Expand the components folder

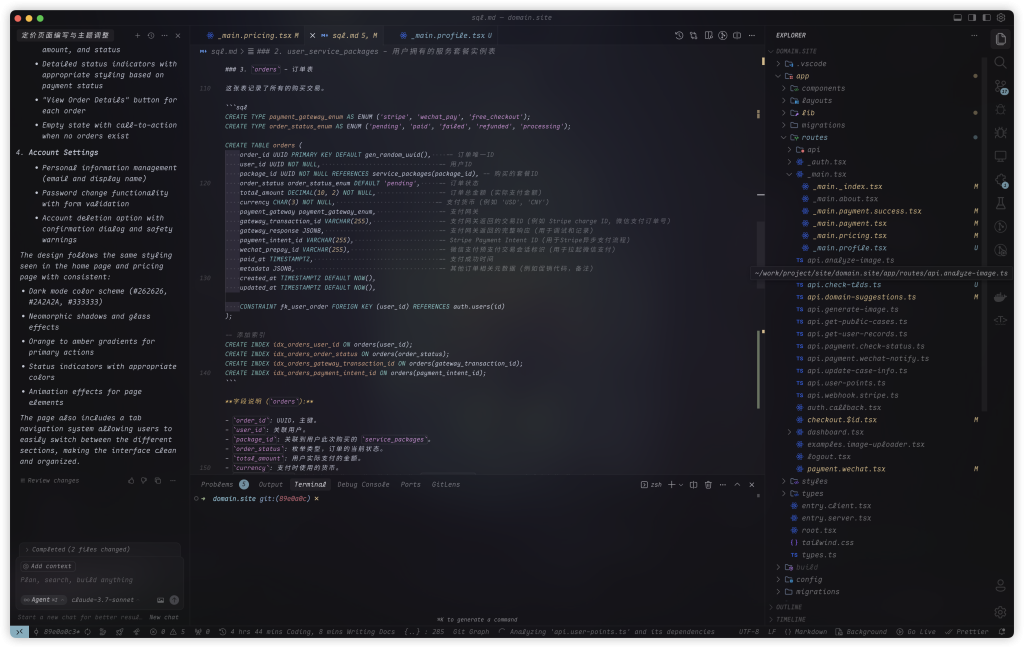tap(822, 88)
